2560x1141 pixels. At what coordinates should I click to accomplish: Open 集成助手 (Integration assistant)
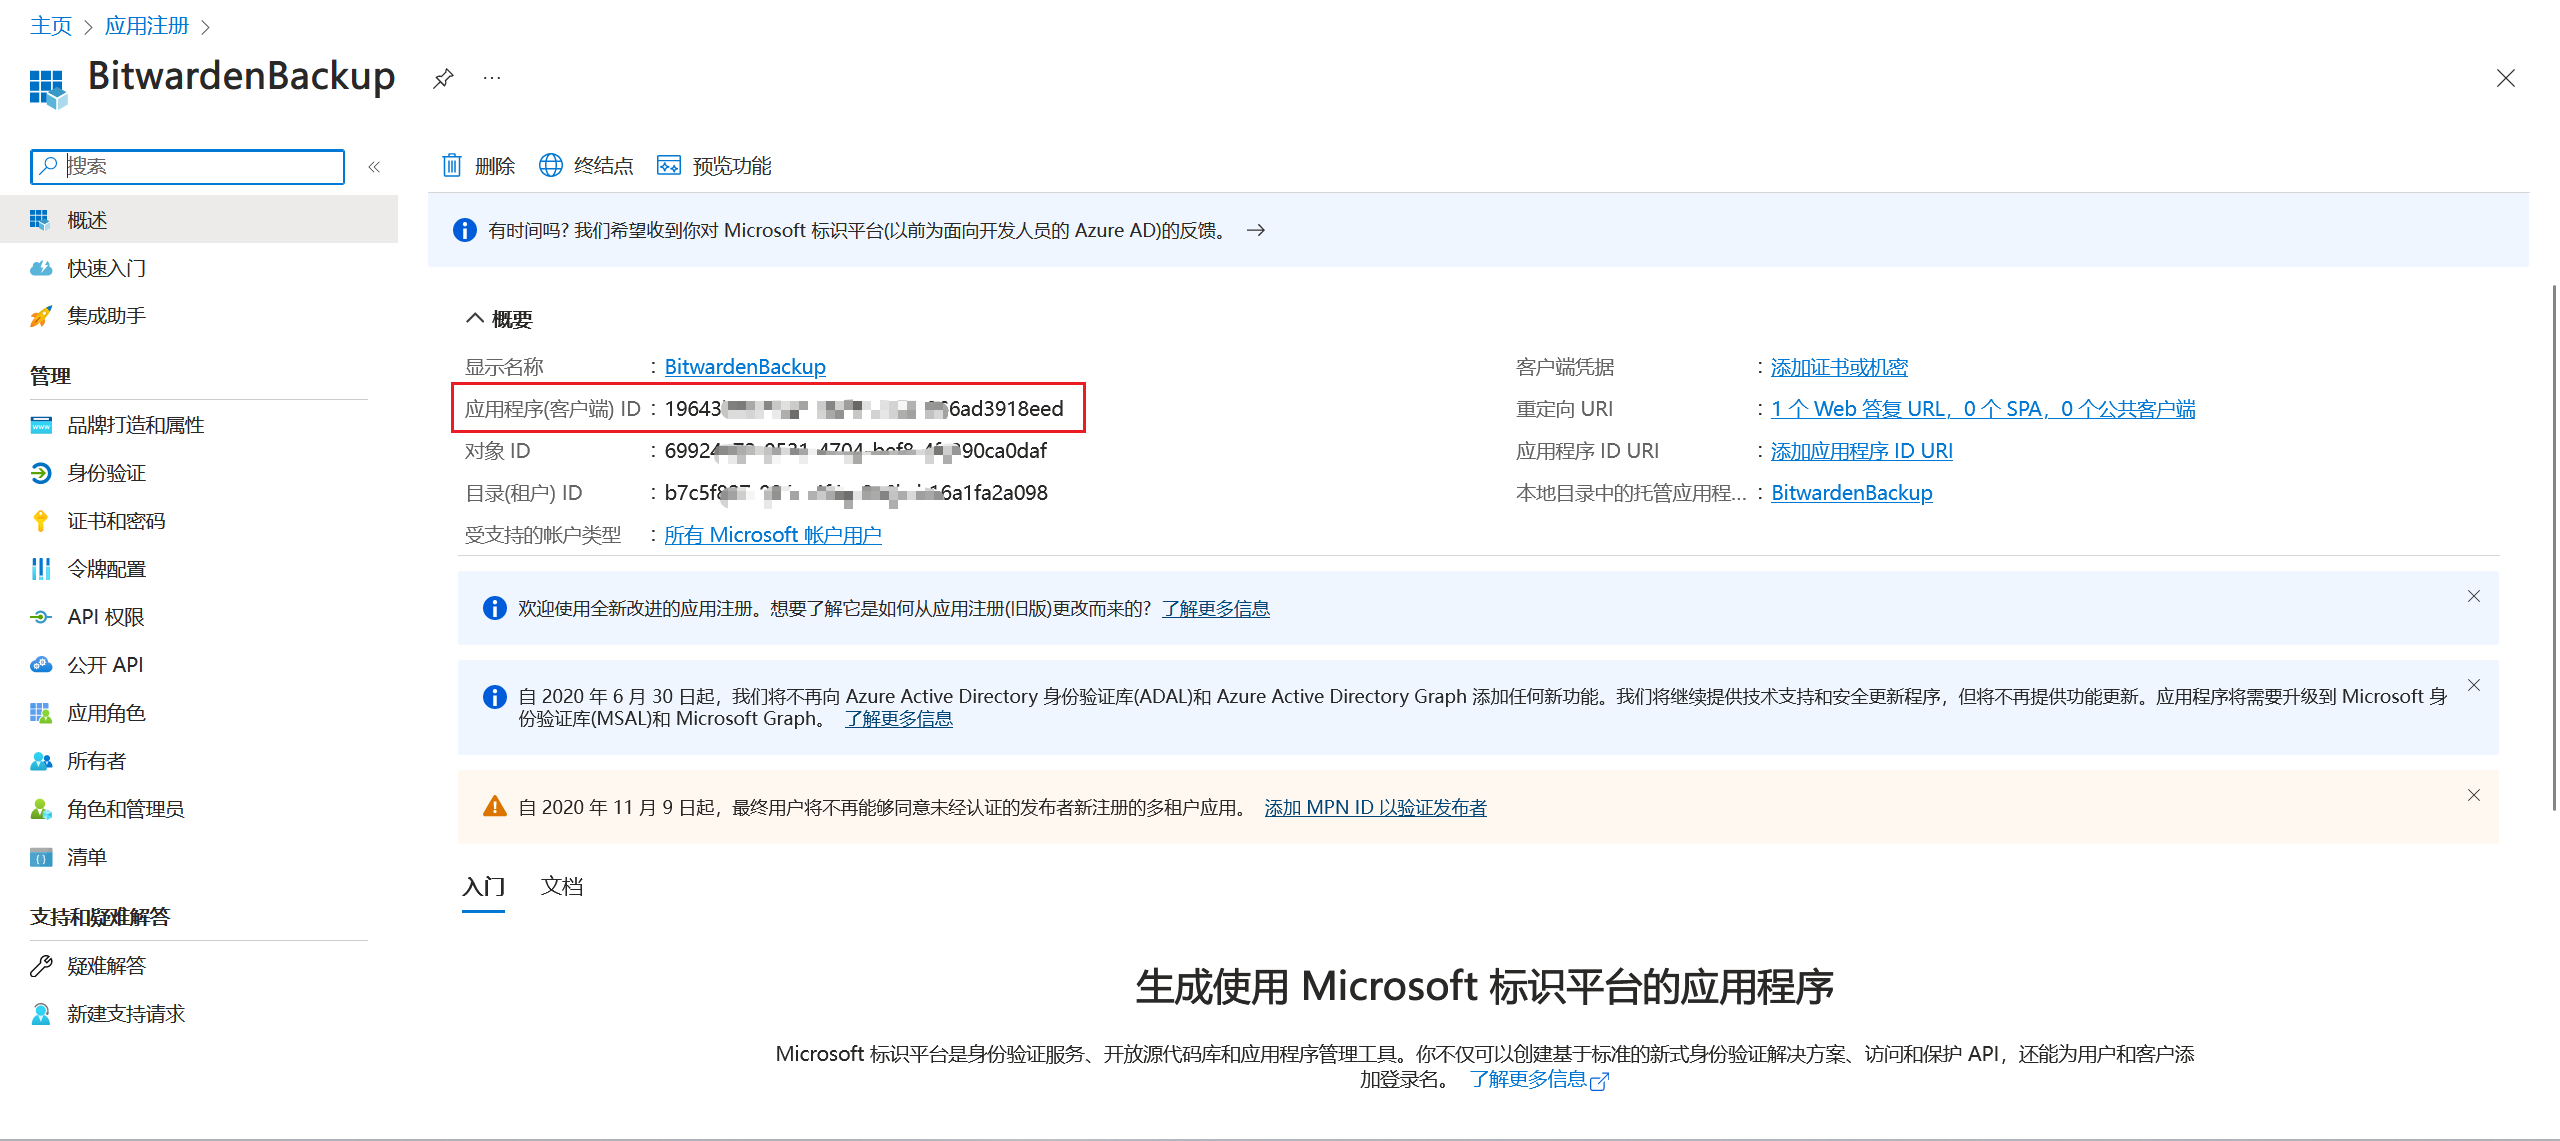click(x=105, y=315)
